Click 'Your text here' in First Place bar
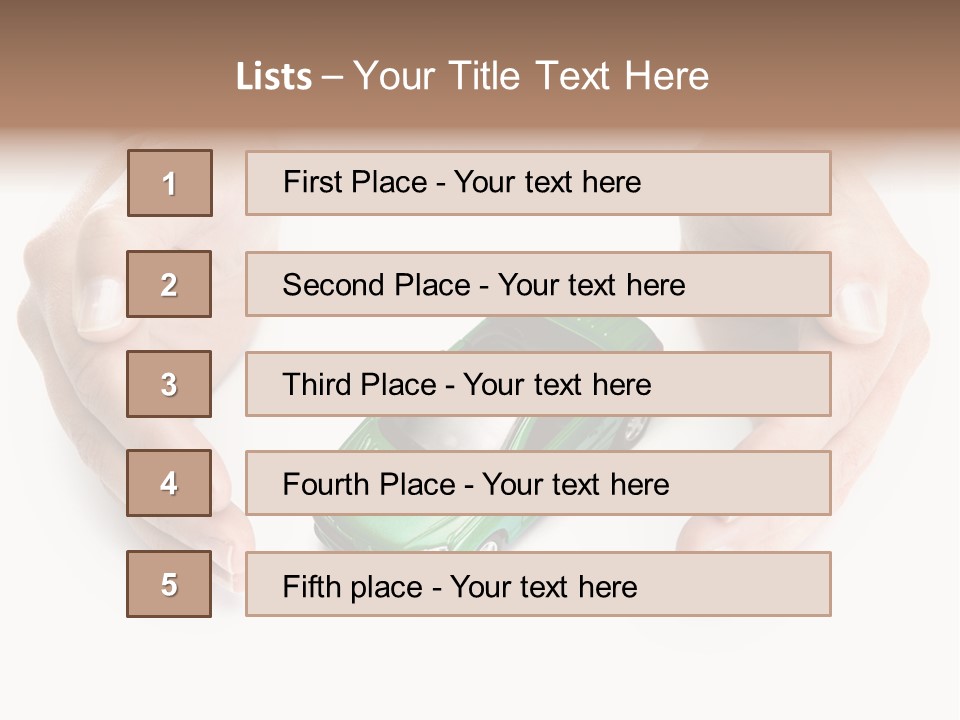Screen dimensions: 960x720 coord(547,182)
